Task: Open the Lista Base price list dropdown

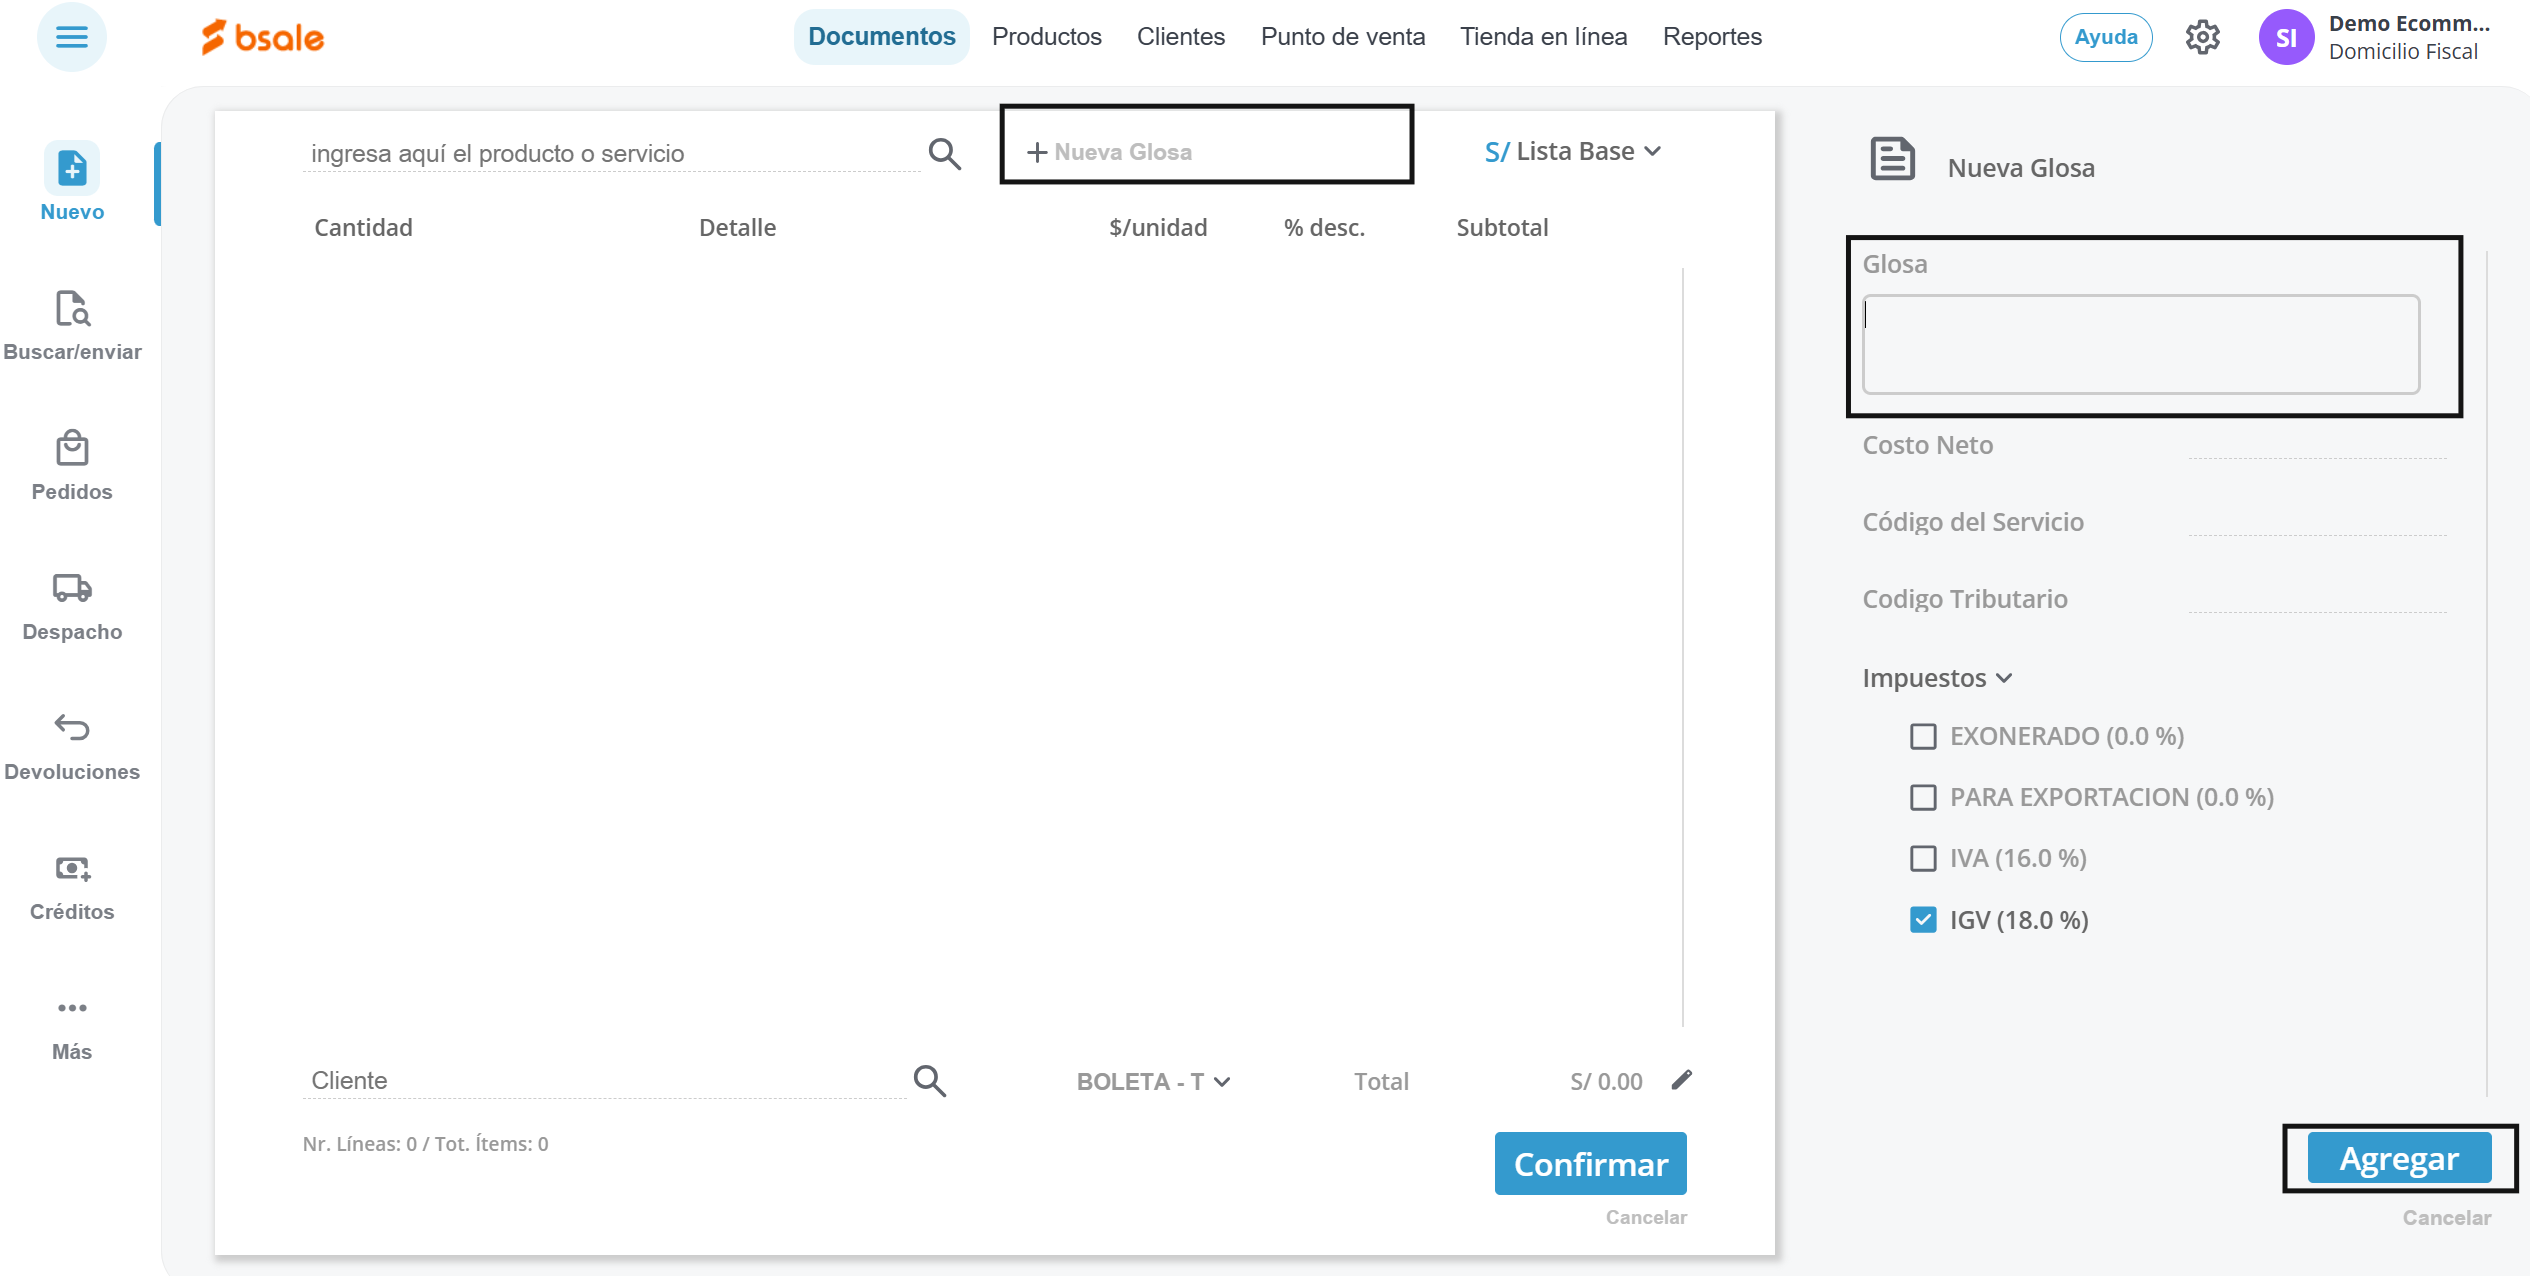Action: pyautogui.click(x=1573, y=151)
